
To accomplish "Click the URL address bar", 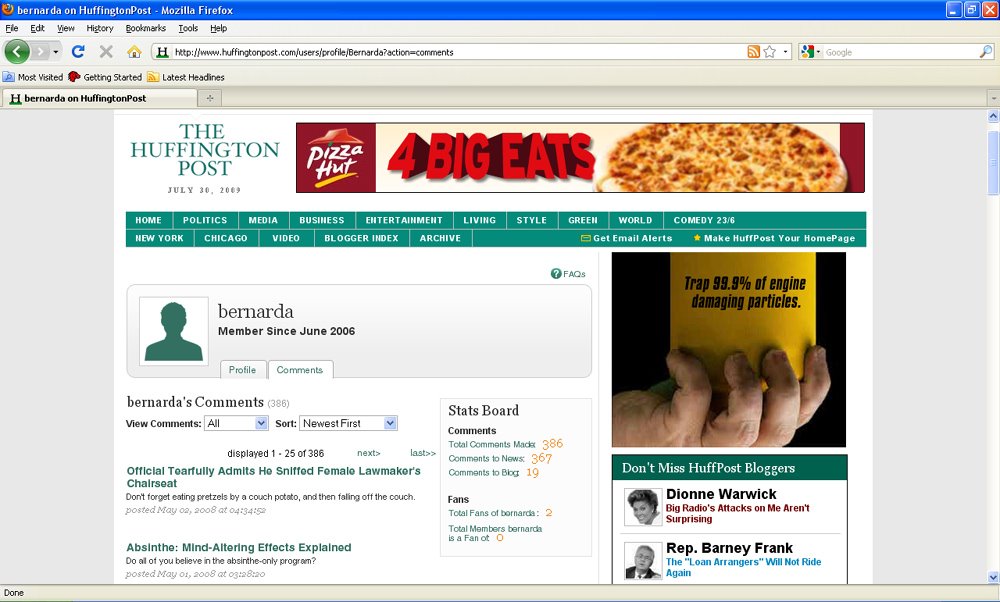I will pyautogui.click(x=458, y=52).
